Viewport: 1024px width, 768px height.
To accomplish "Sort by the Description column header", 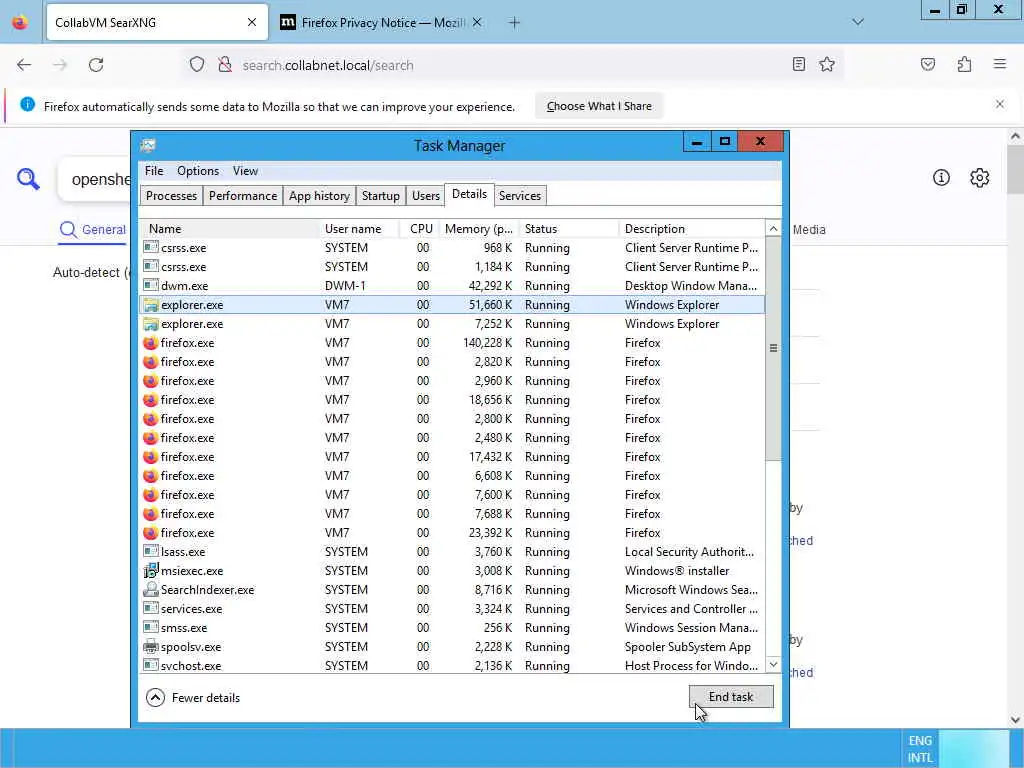I will tap(692, 229).
